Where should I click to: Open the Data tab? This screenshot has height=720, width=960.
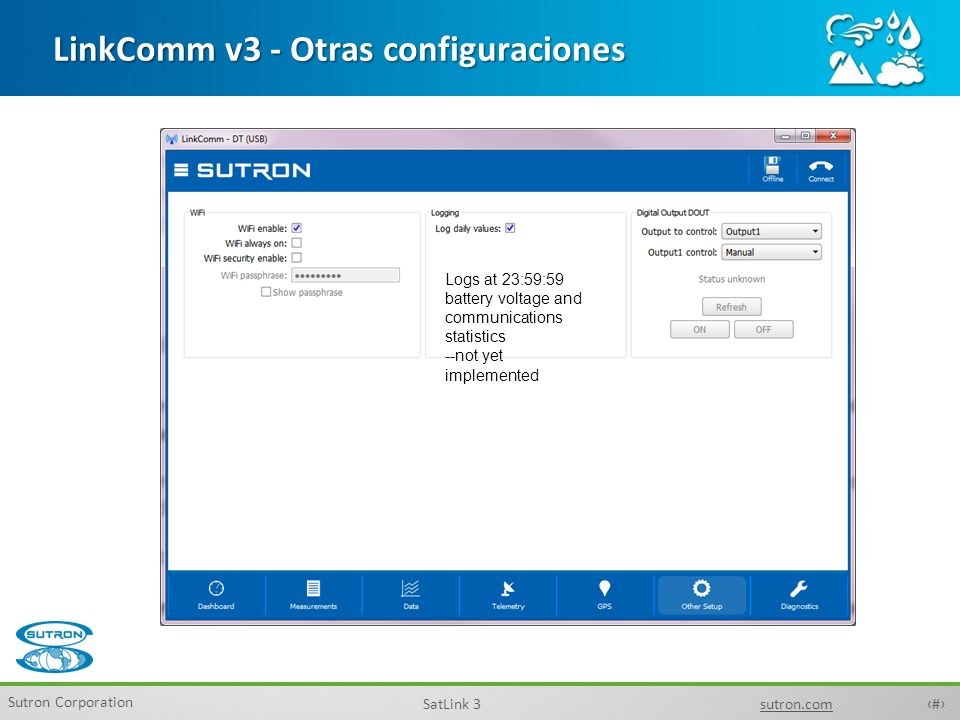coord(410,595)
